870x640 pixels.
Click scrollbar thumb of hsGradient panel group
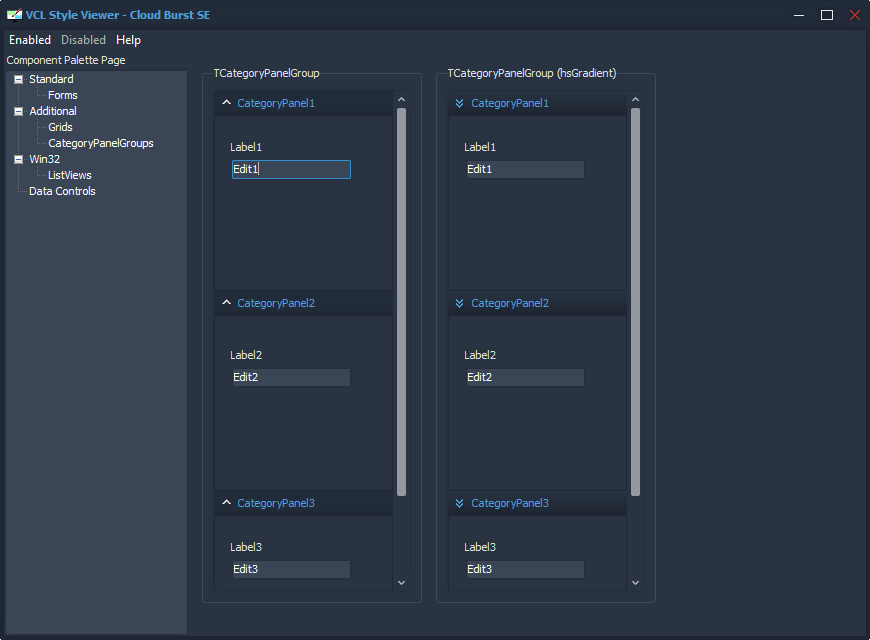coord(636,302)
